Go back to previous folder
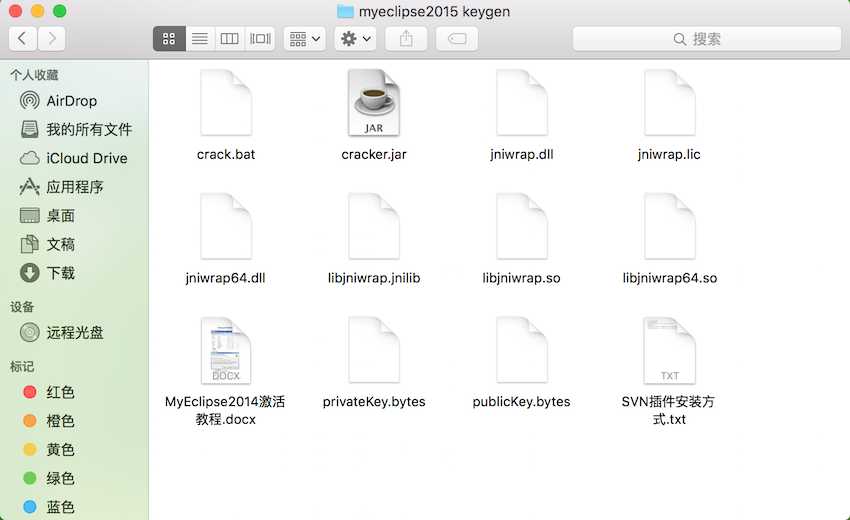850x520 pixels. (23, 38)
